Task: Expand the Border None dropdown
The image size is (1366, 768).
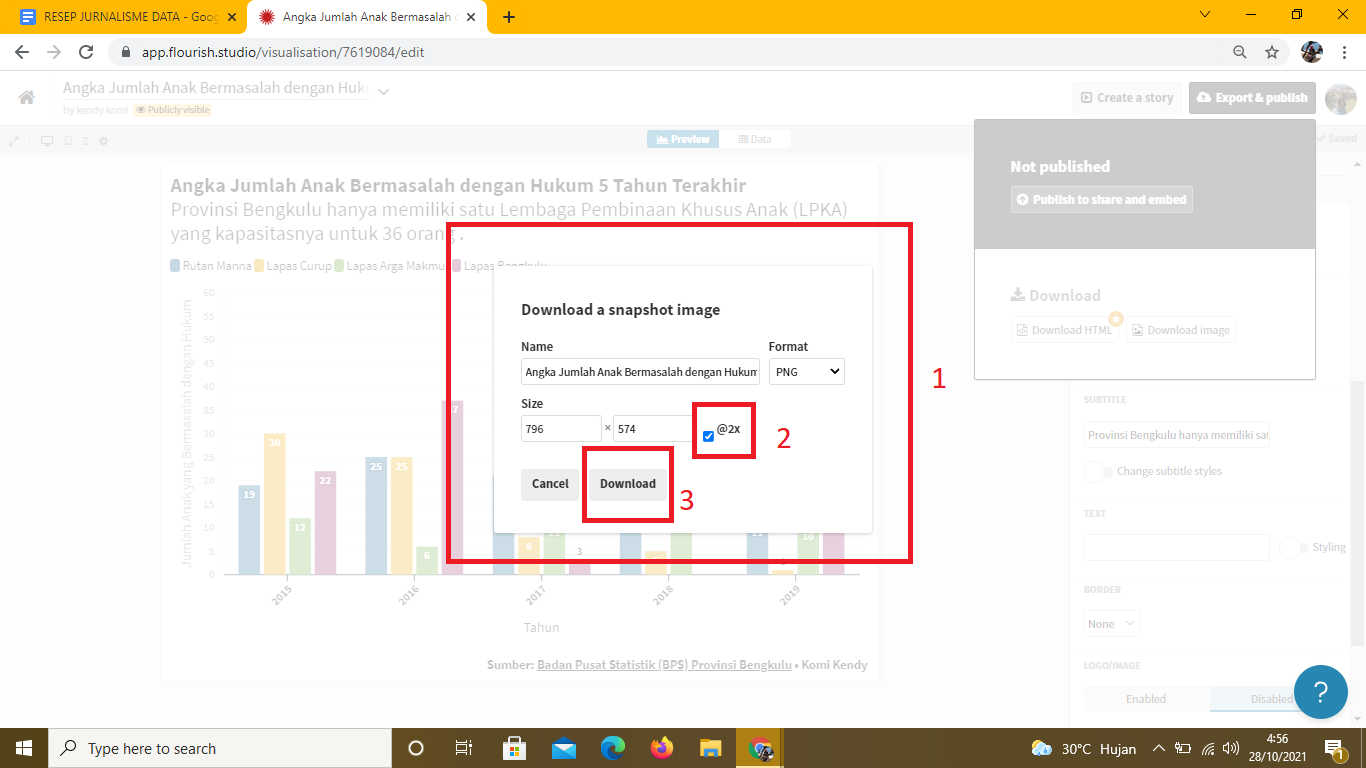Action: (1111, 624)
